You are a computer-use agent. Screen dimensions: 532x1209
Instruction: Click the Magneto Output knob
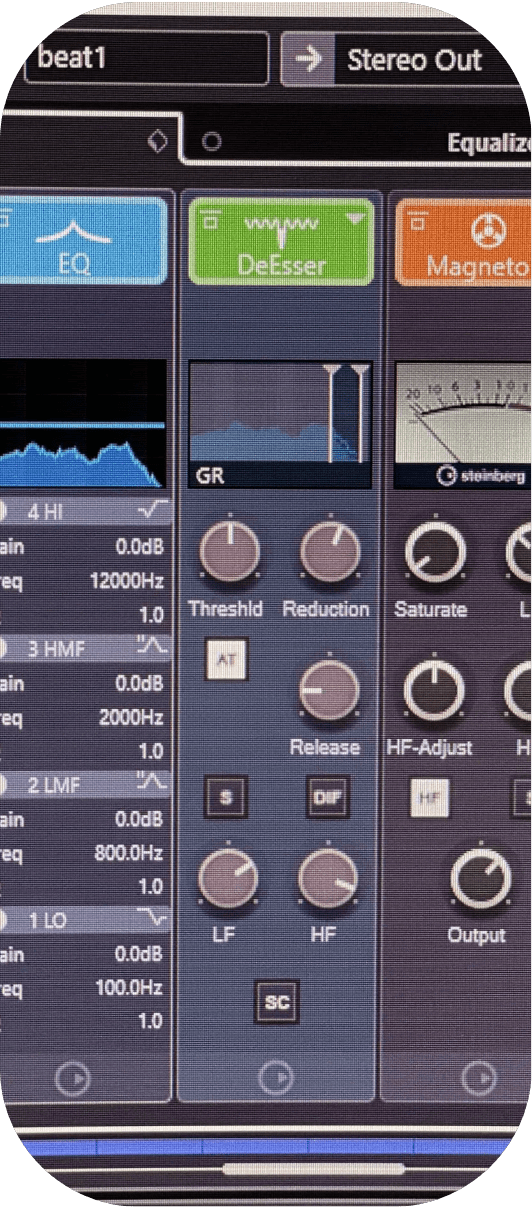[481, 880]
